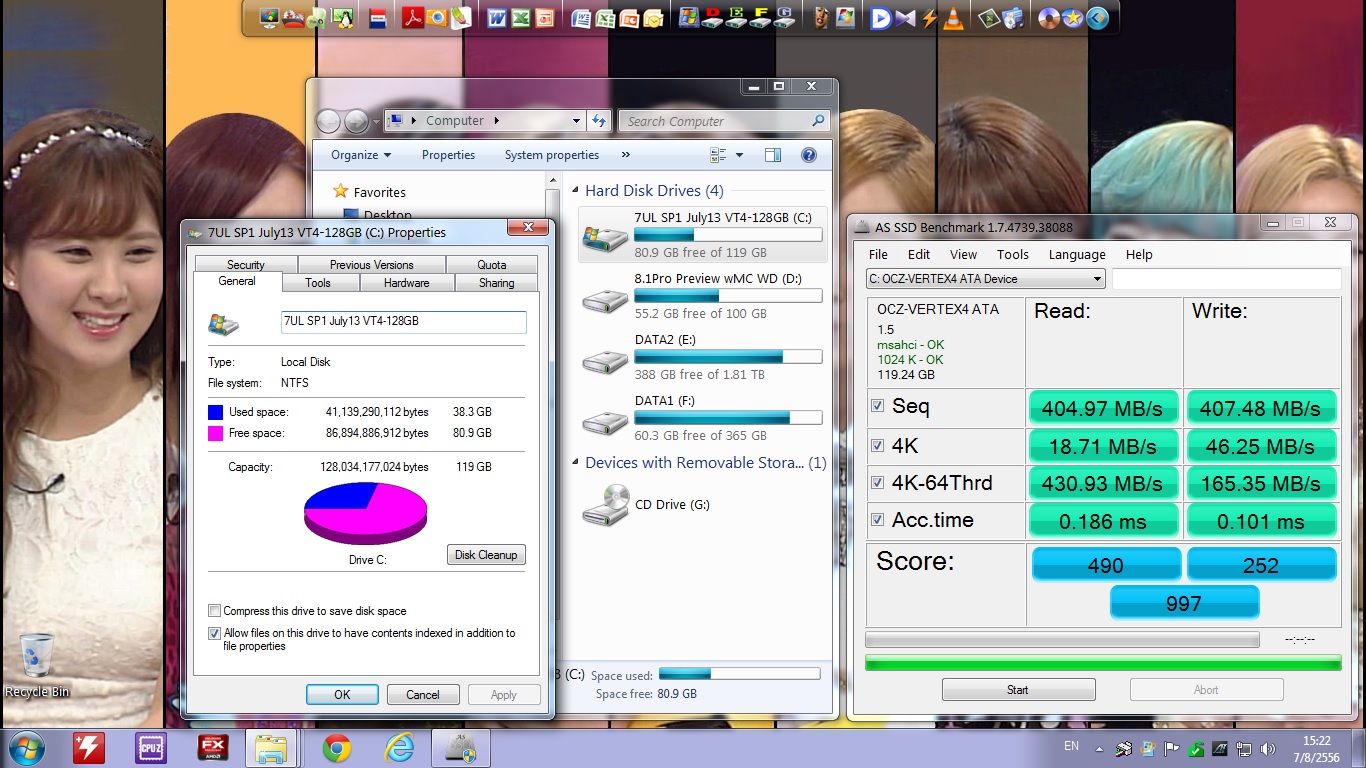Open Internet Explorer from the taskbar

click(399, 748)
